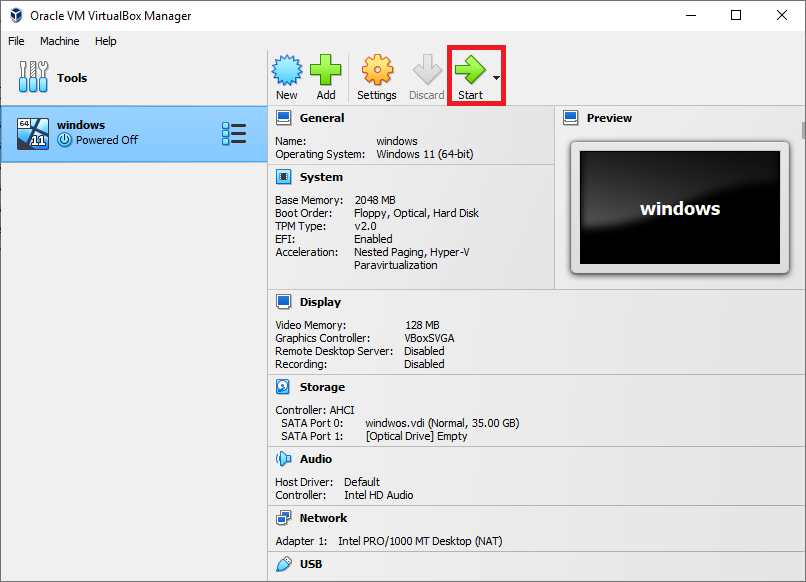Click the Operating System value Windows 11 (64-bit)
Viewport: 806px width, 582px height.
[x=425, y=154]
